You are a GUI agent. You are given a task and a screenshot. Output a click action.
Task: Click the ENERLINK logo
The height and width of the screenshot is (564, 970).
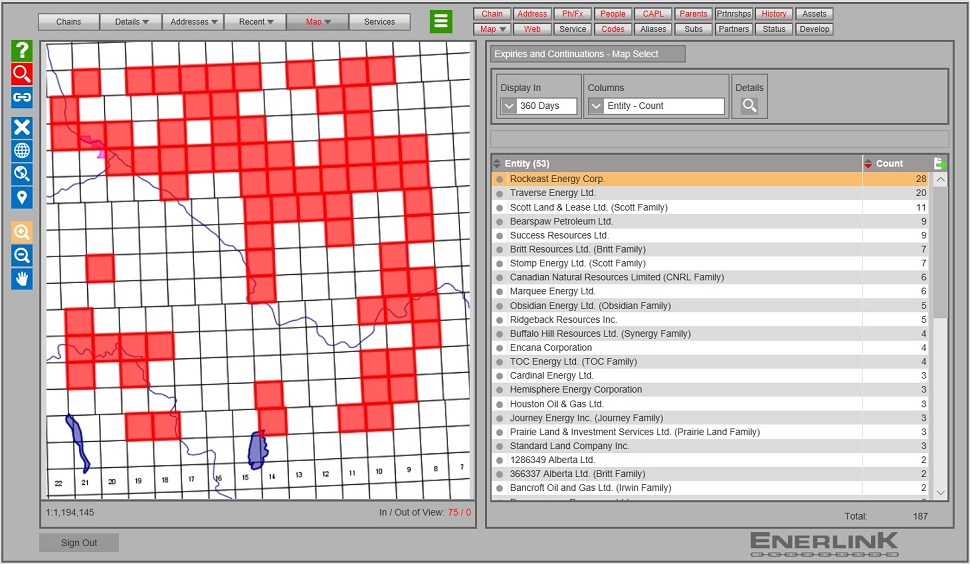tap(824, 544)
